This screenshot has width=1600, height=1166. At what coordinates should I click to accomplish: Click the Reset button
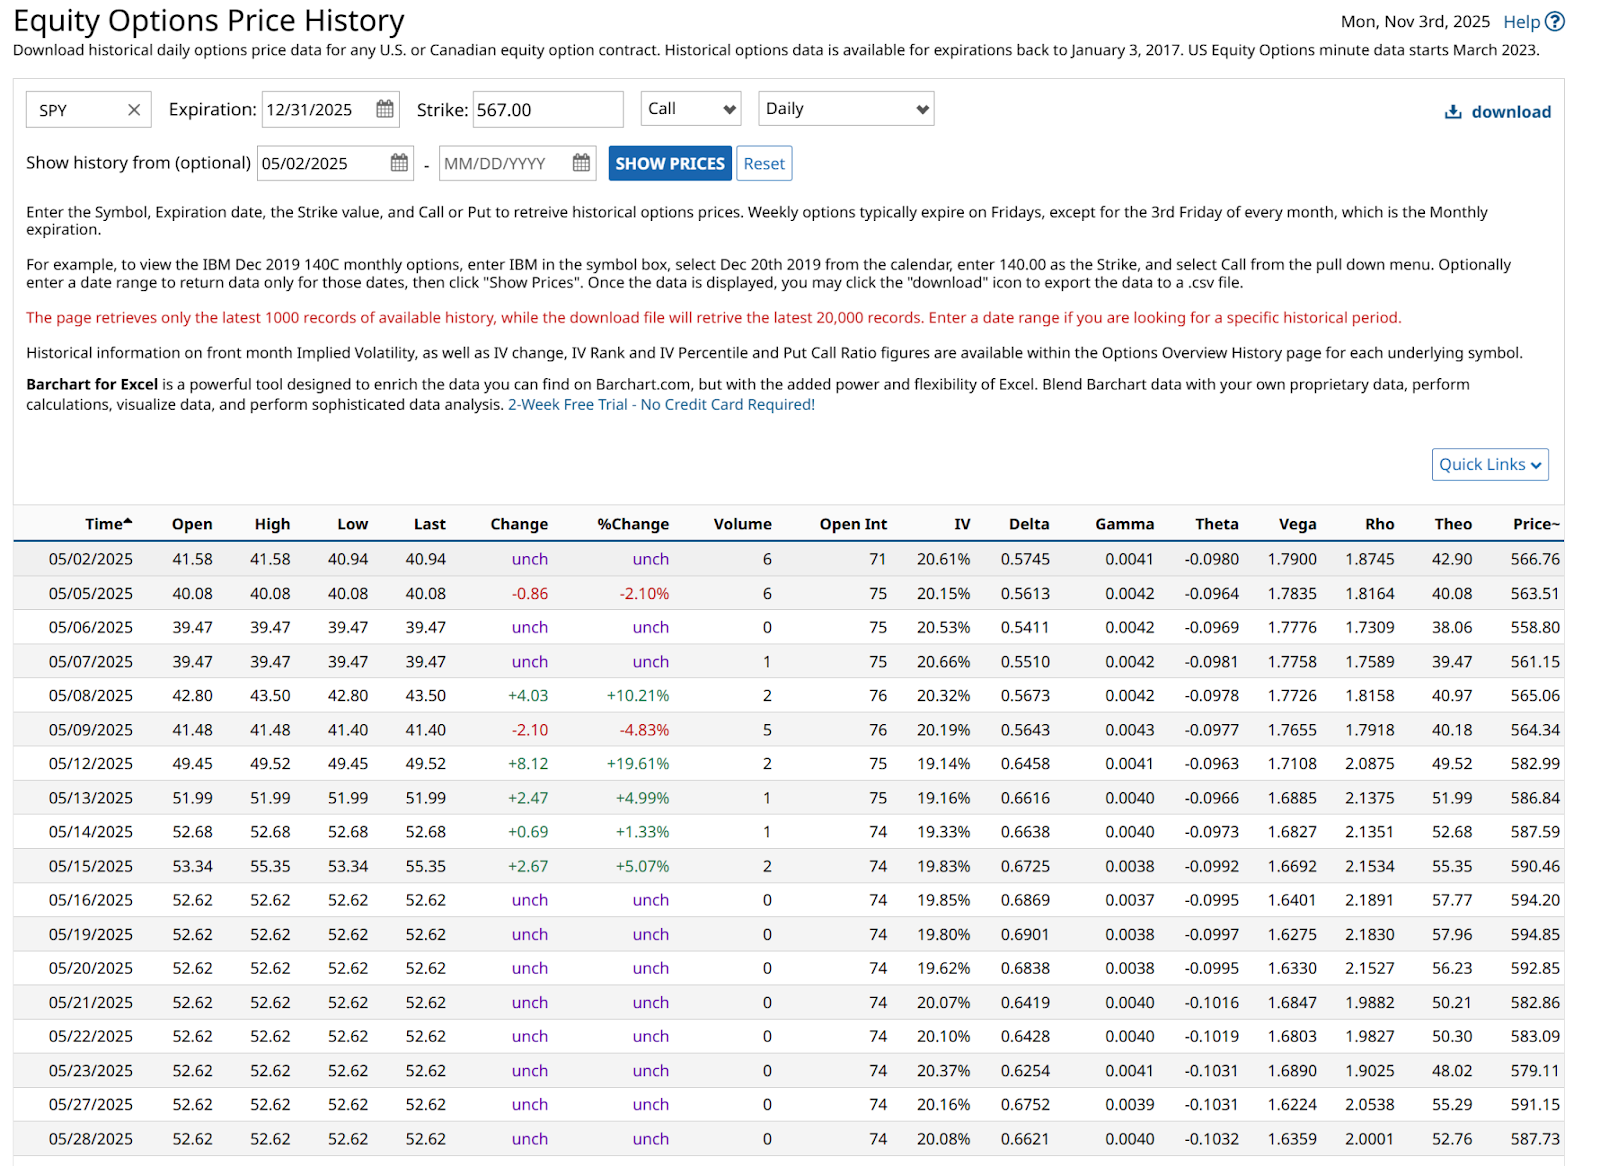coord(764,164)
